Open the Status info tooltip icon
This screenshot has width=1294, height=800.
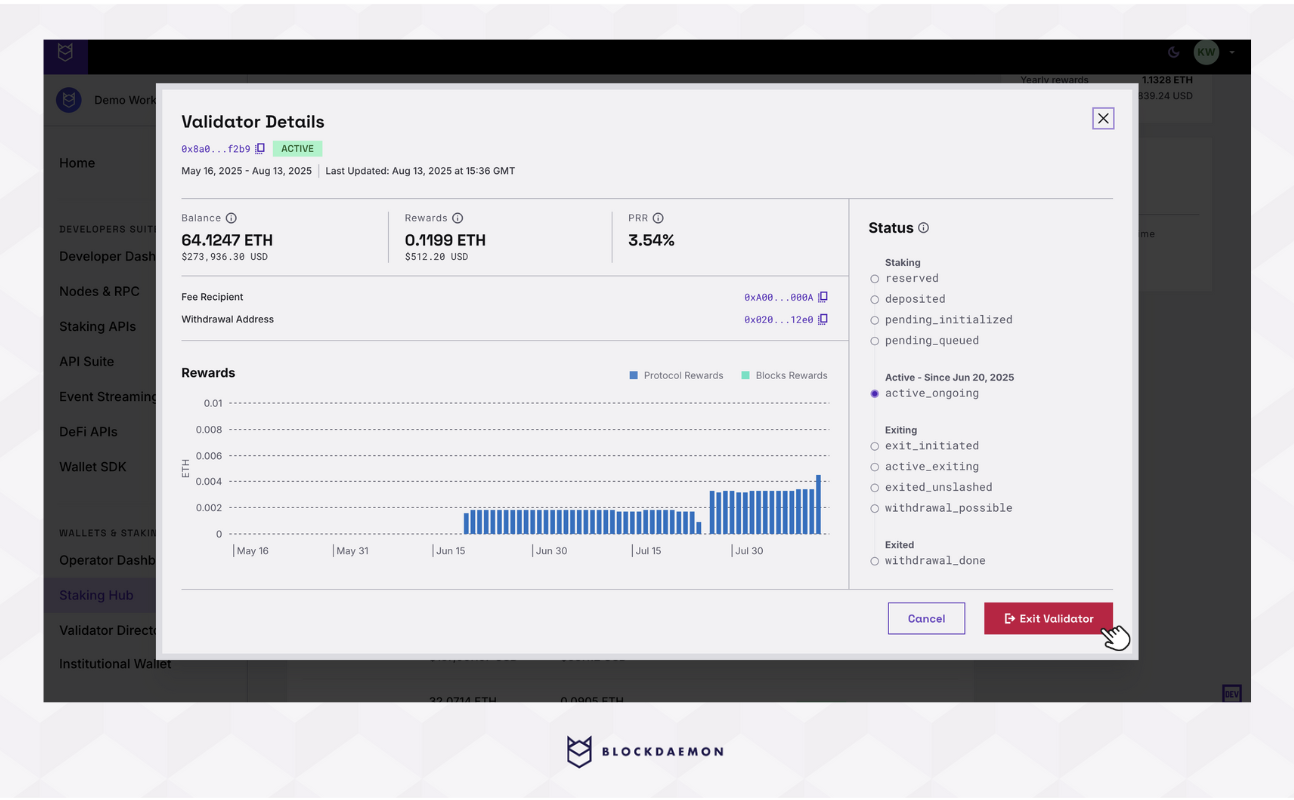click(923, 228)
